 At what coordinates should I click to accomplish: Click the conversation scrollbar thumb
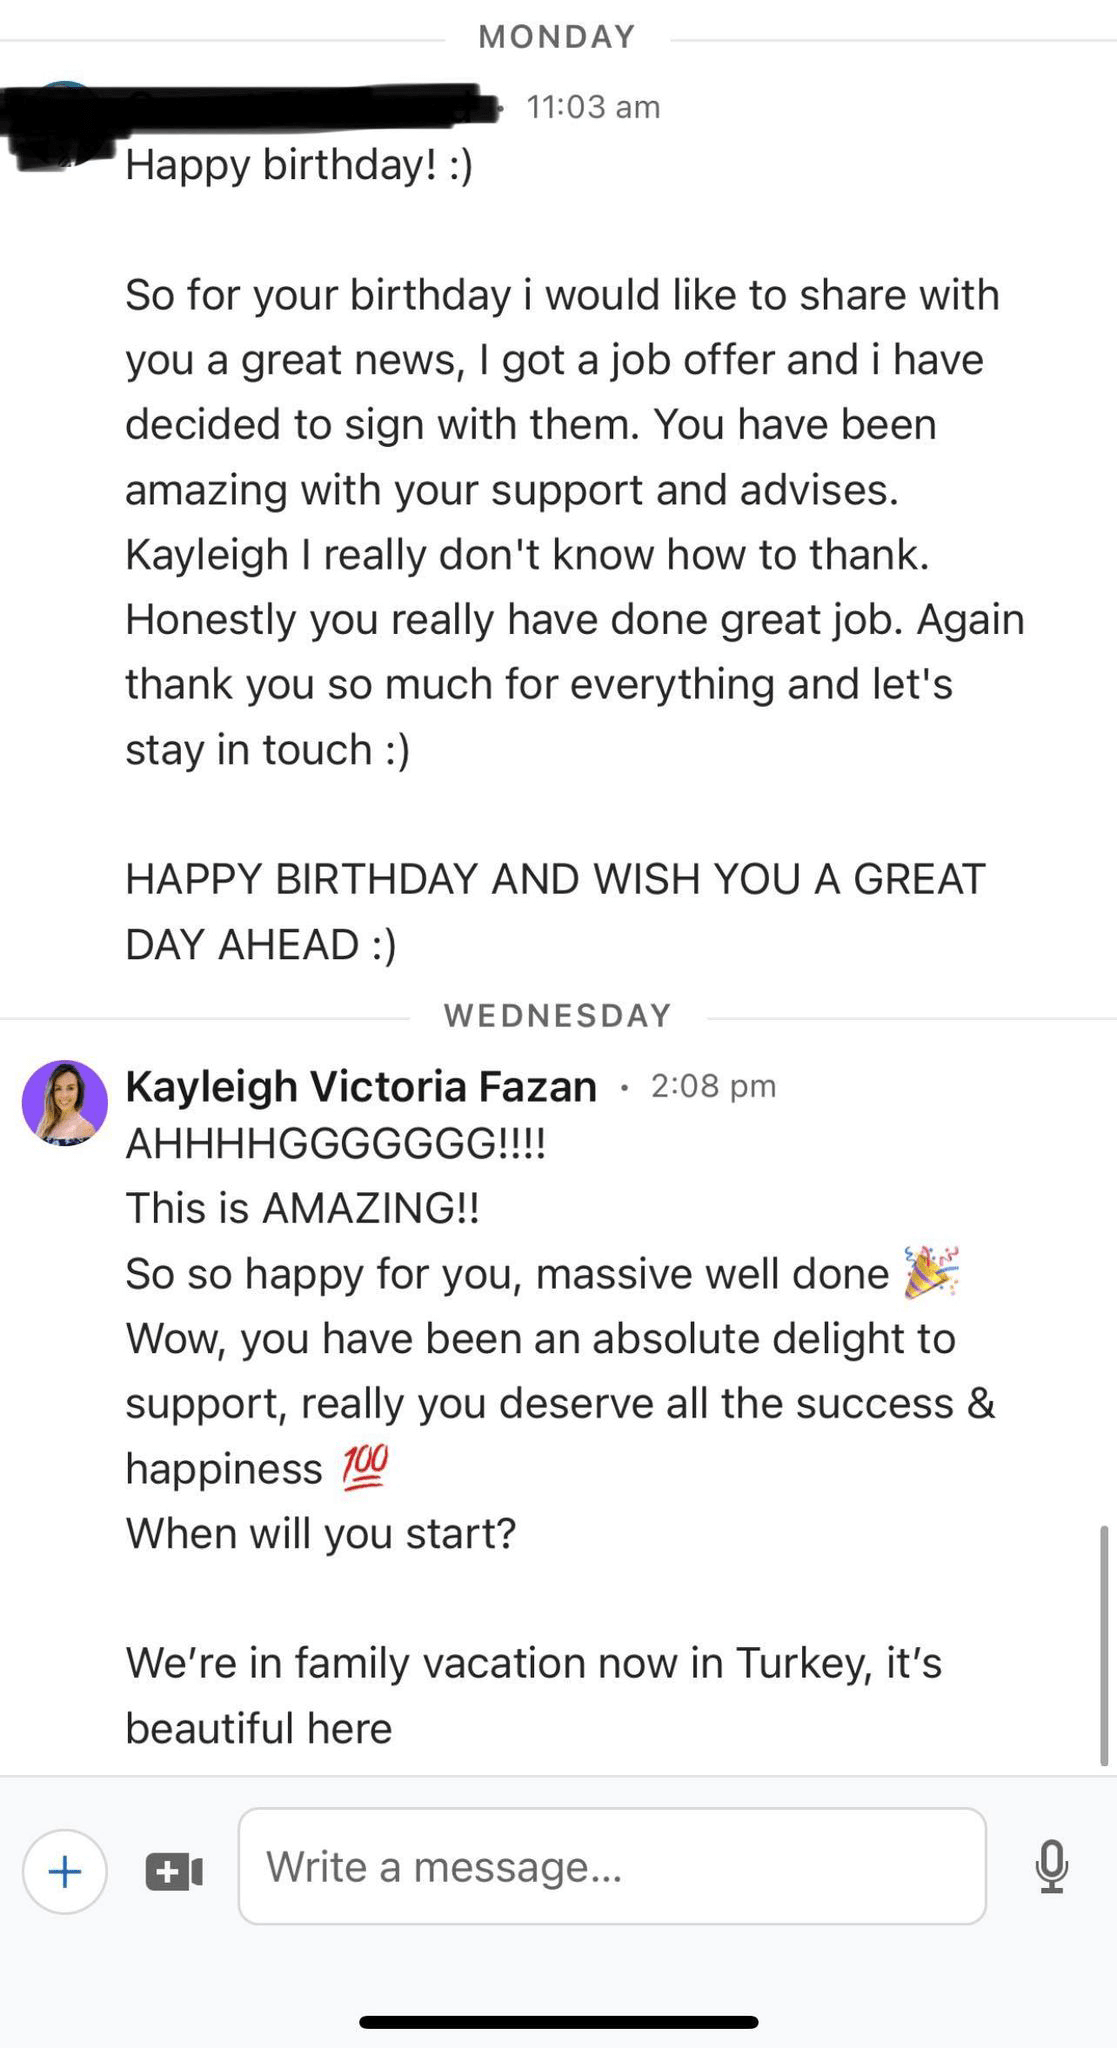1104,1645
